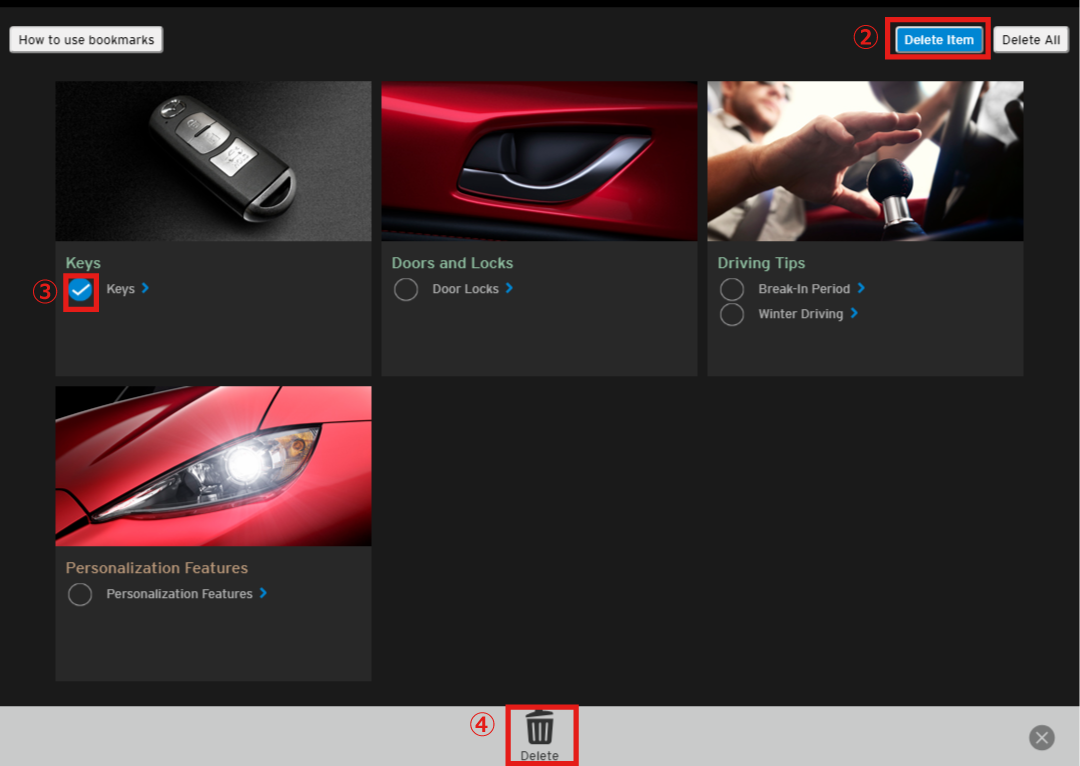Open the key fob thumbnail image

pyautogui.click(x=213, y=161)
